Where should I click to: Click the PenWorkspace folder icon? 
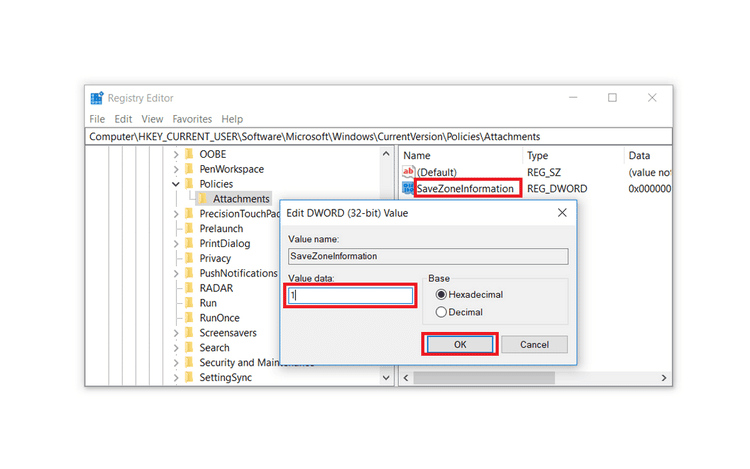pyautogui.click(x=190, y=169)
